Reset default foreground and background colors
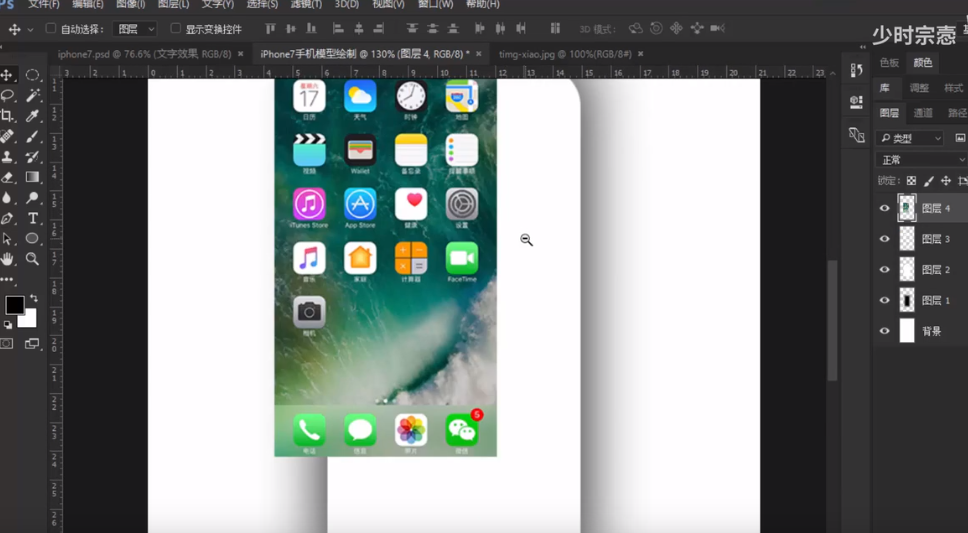Image resolution: width=968 pixels, height=533 pixels. click(x=7, y=325)
